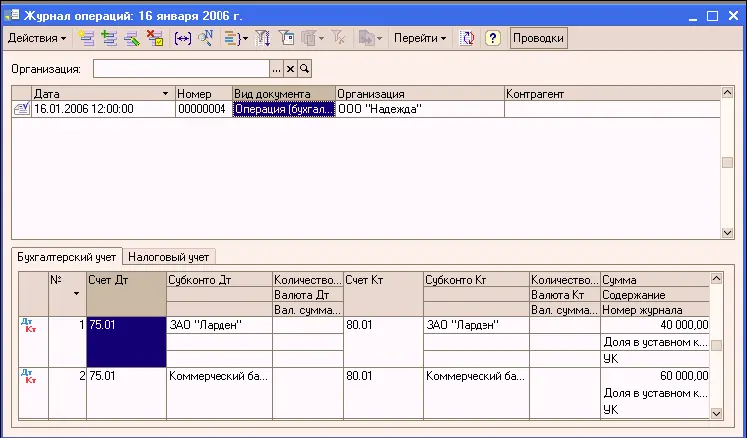This screenshot has height=438, width=747.
Task: Open the Help question mark icon
Action: [x=492, y=38]
